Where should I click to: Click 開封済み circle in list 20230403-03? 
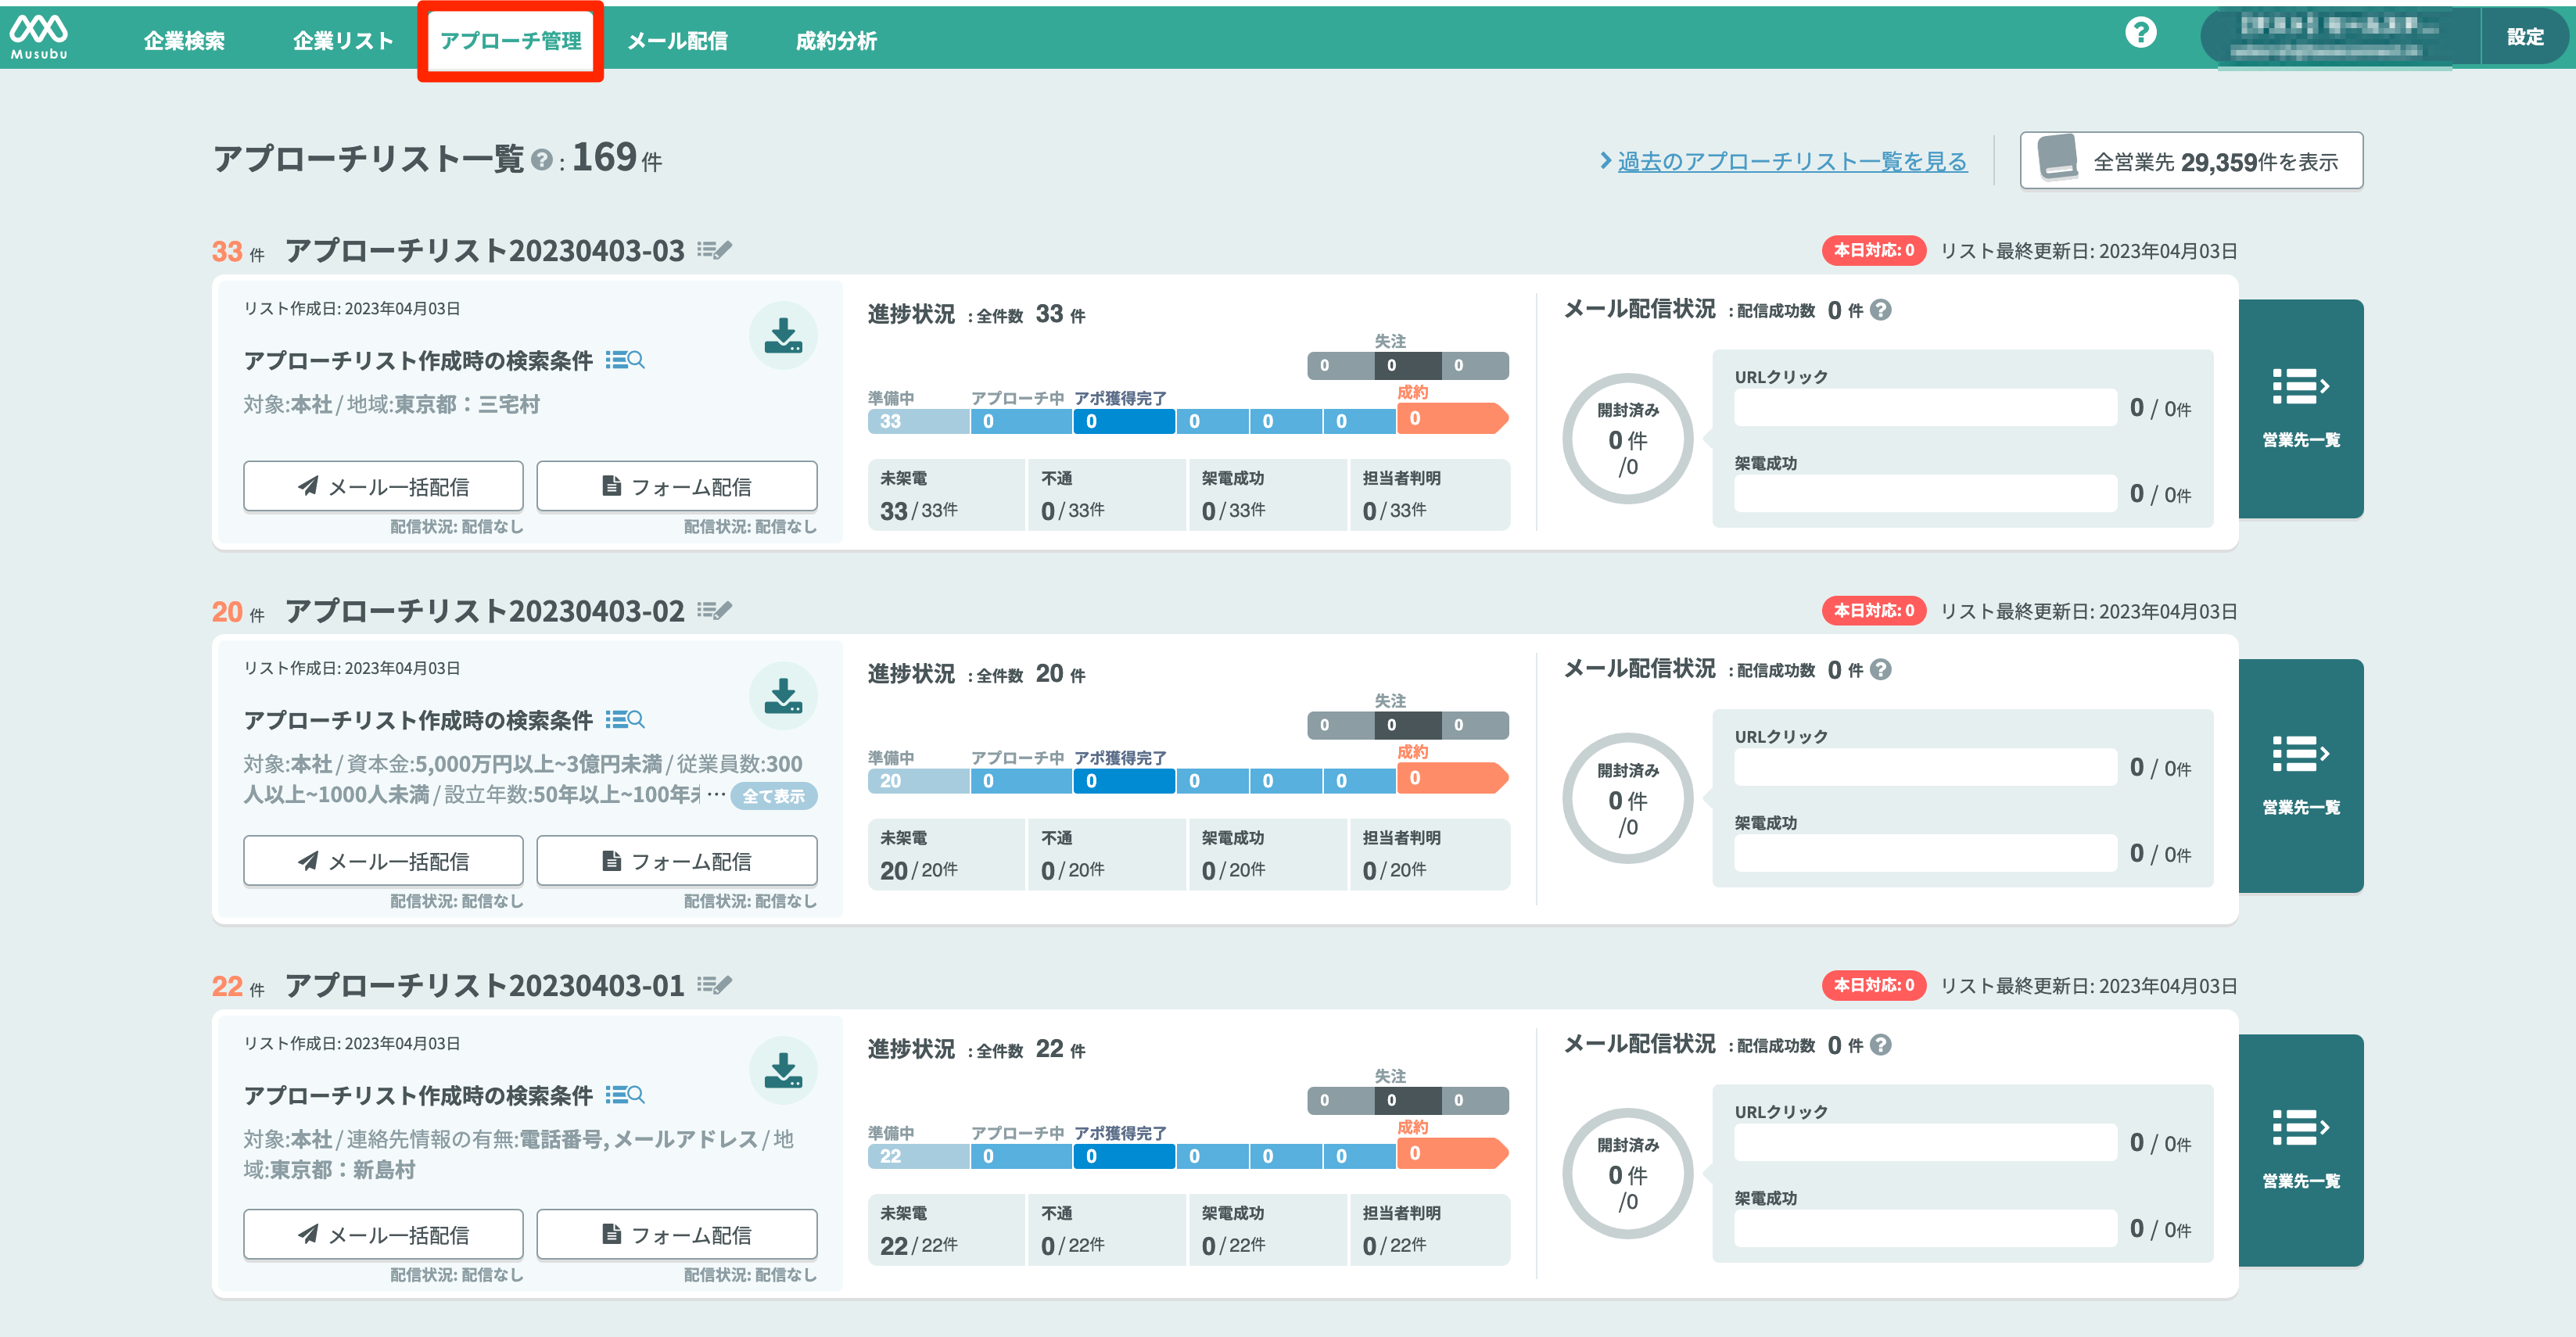coord(1627,438)
